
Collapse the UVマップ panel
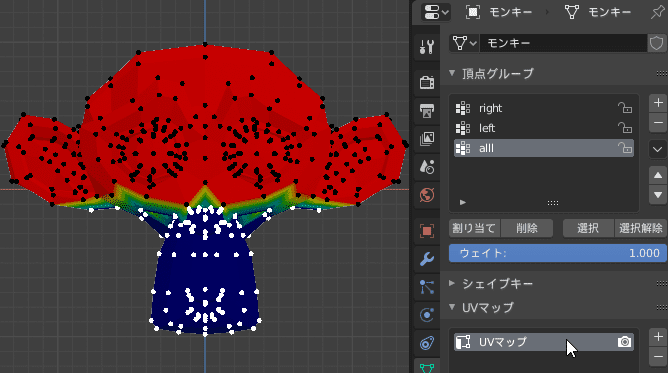452,307
